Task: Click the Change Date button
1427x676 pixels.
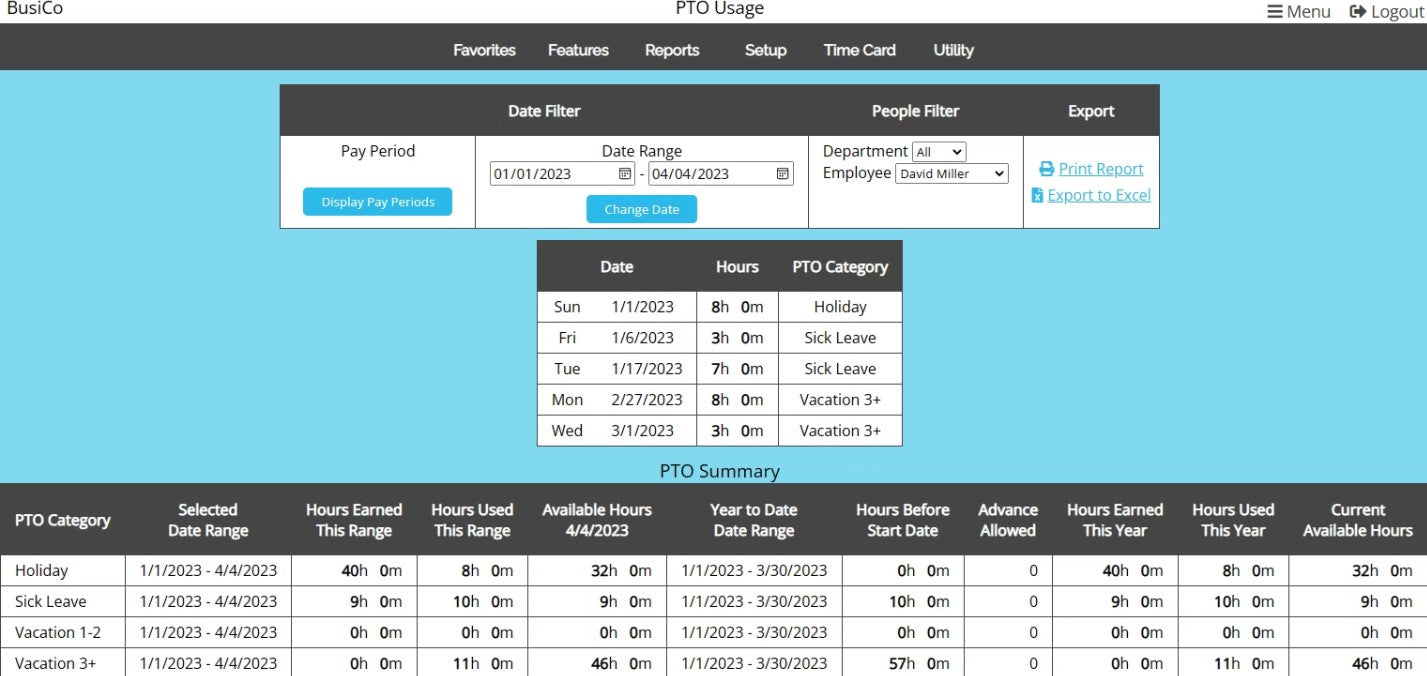Action: point(641,209)
